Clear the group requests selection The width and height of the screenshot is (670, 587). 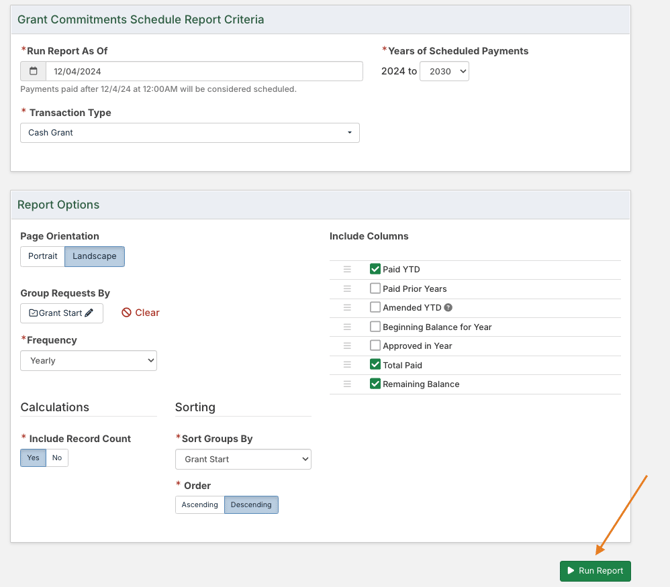click(141, 313)
